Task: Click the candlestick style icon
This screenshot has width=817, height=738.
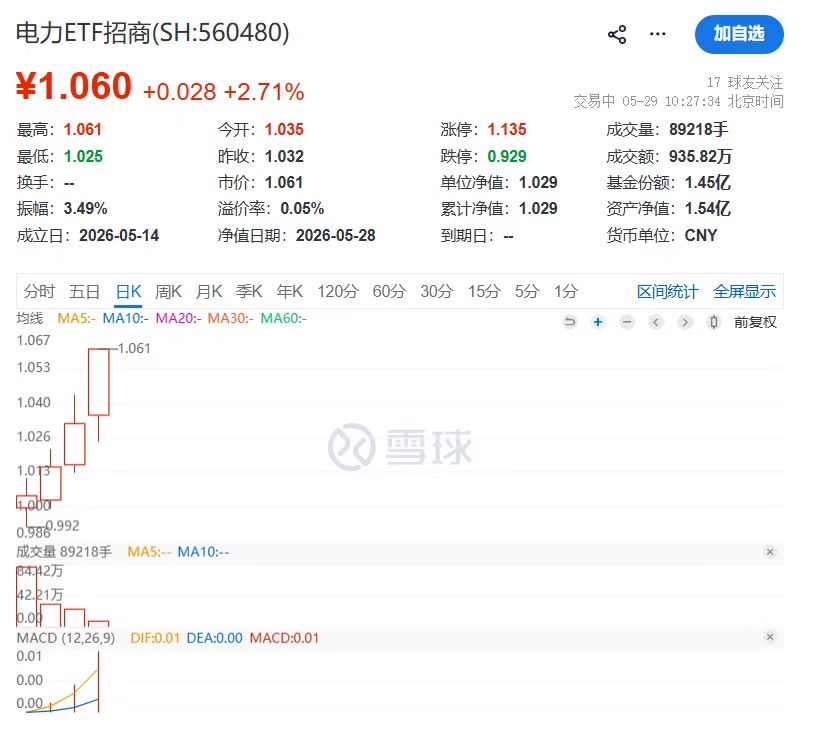Action: point(714,322)
